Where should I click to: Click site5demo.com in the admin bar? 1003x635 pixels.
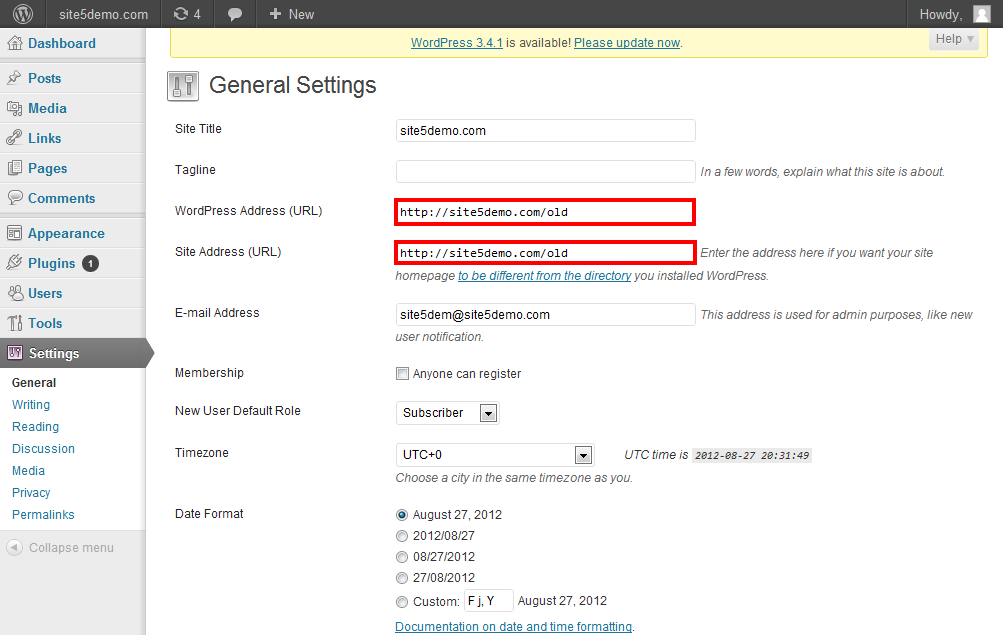pos(103,14)
